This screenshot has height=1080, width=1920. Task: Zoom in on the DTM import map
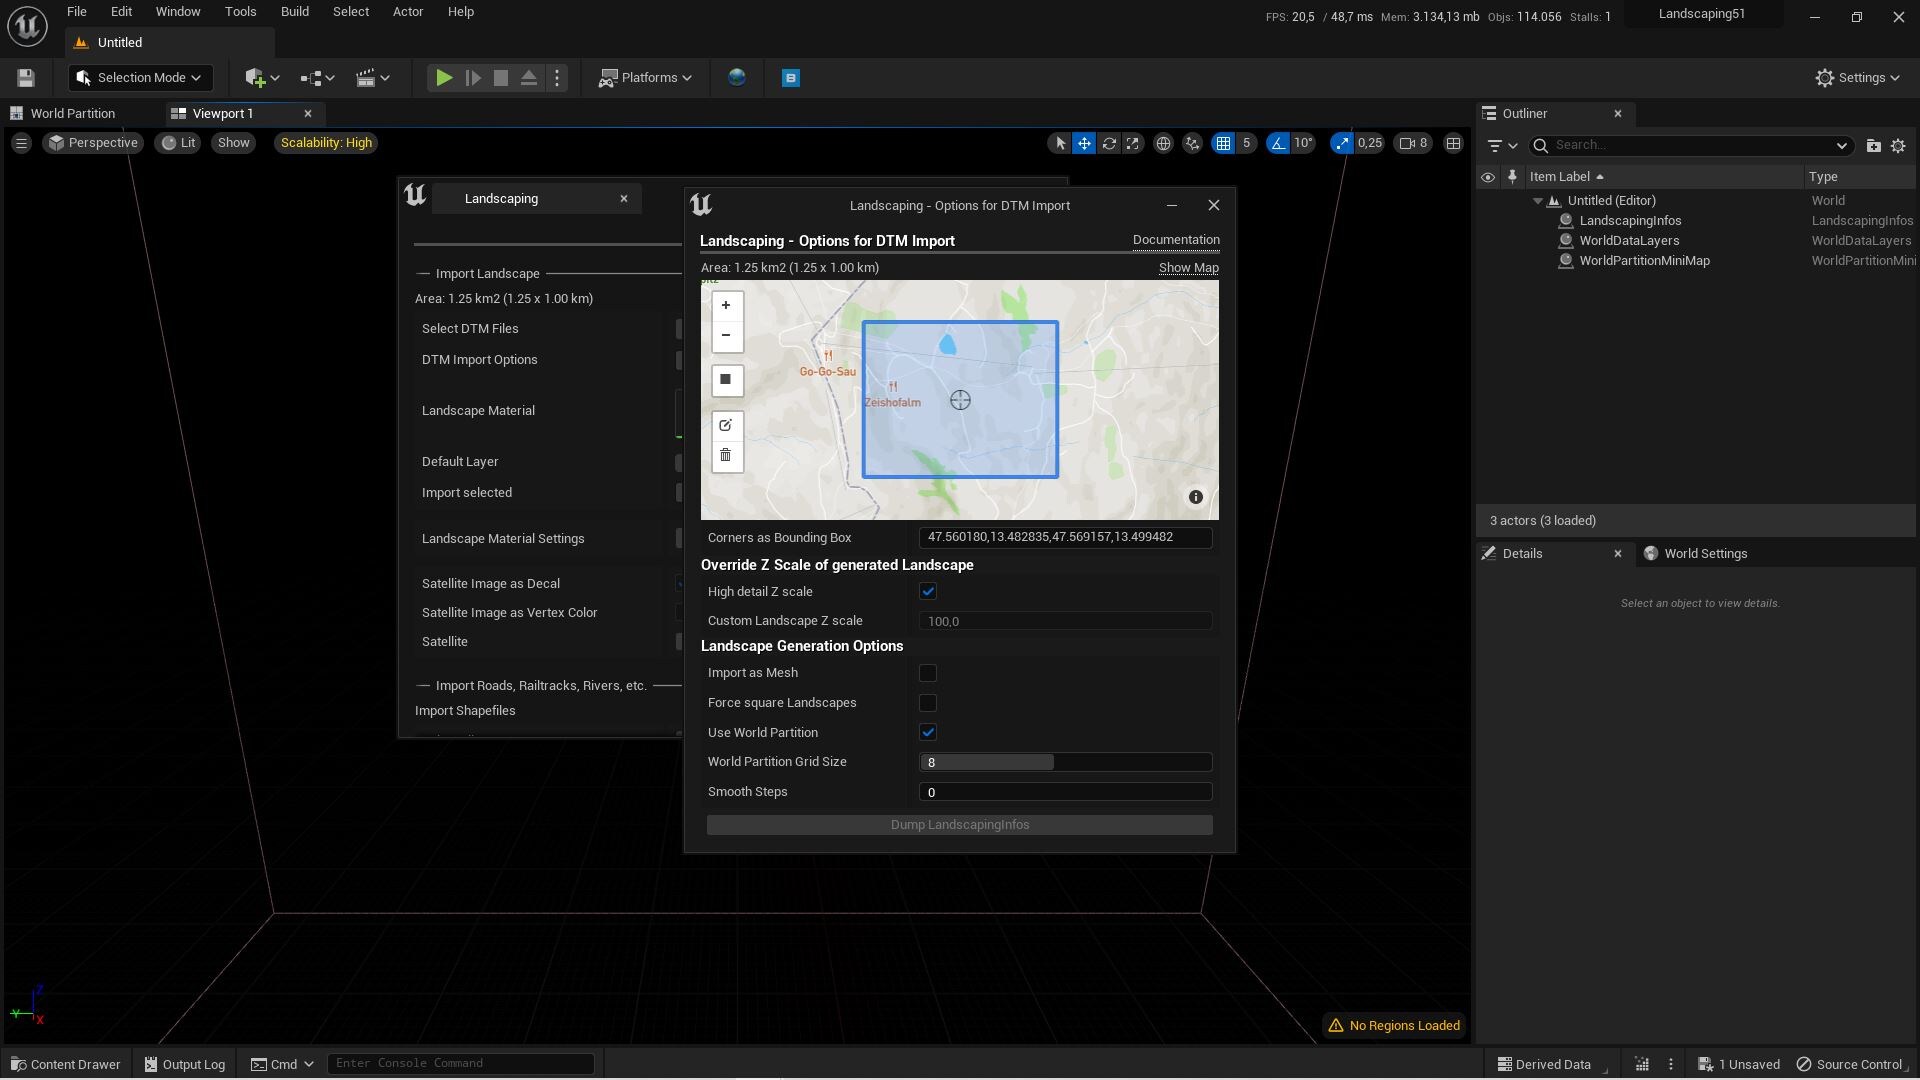point(726,305)
